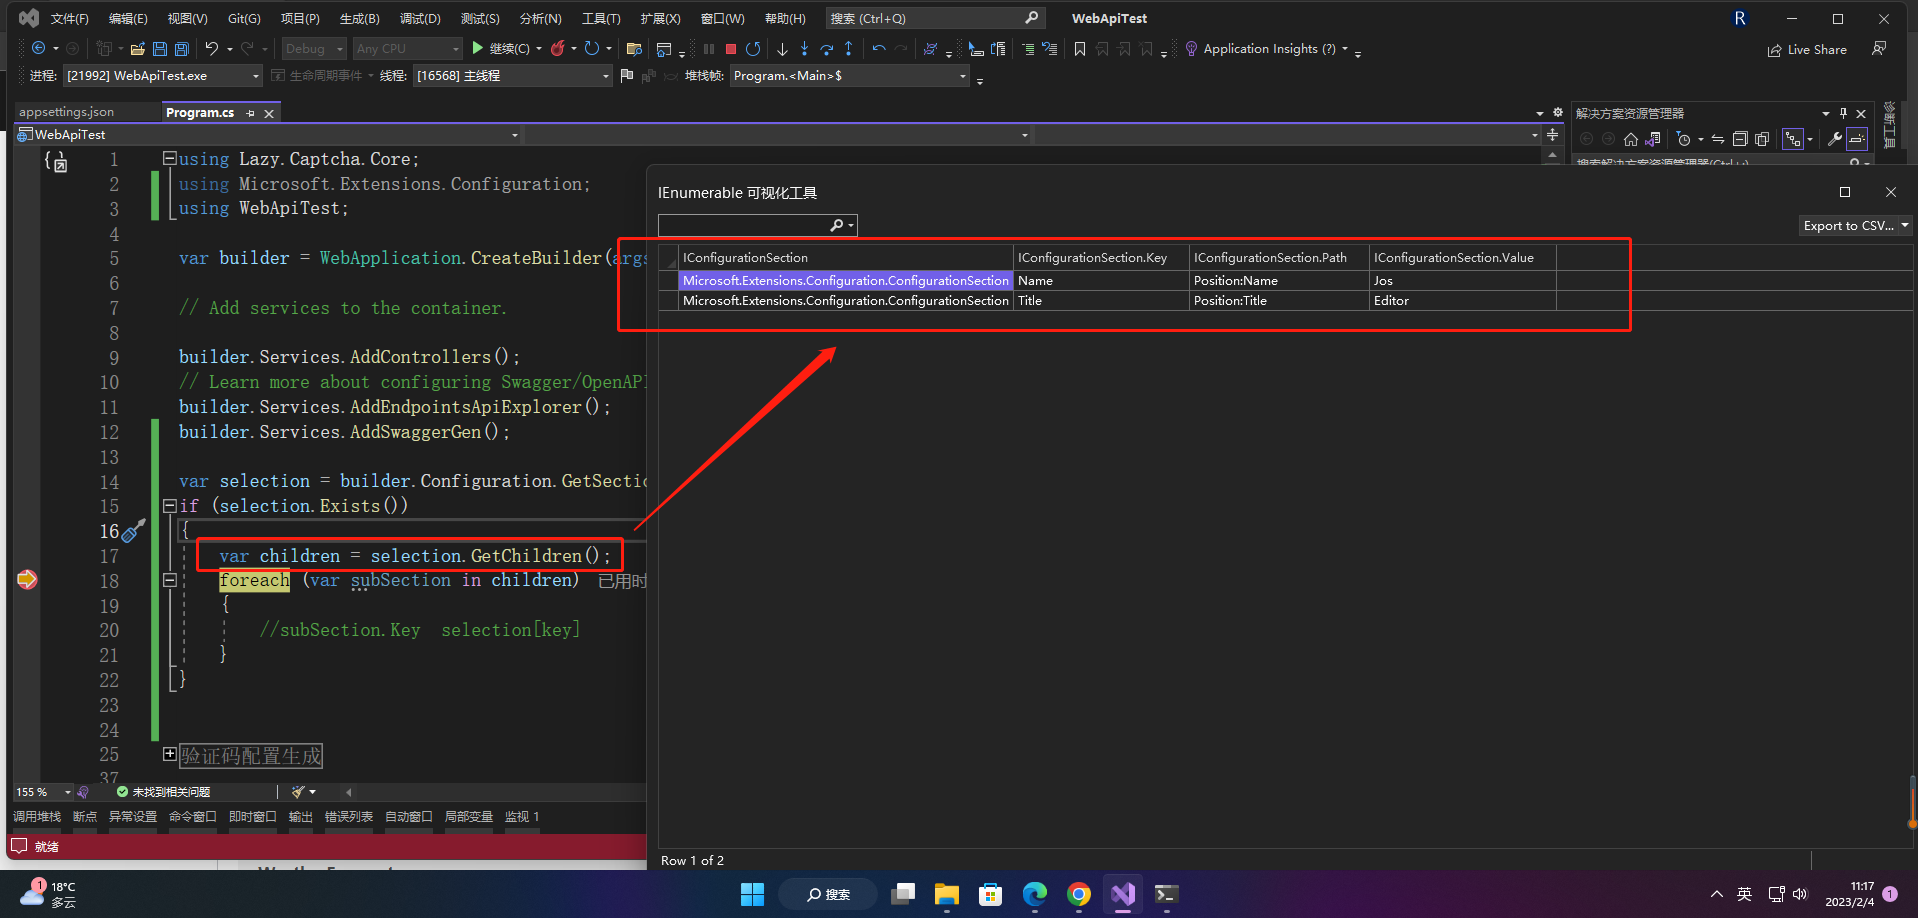
Task: Open the Debug configuration dropdown
Action: pos(314,48)
